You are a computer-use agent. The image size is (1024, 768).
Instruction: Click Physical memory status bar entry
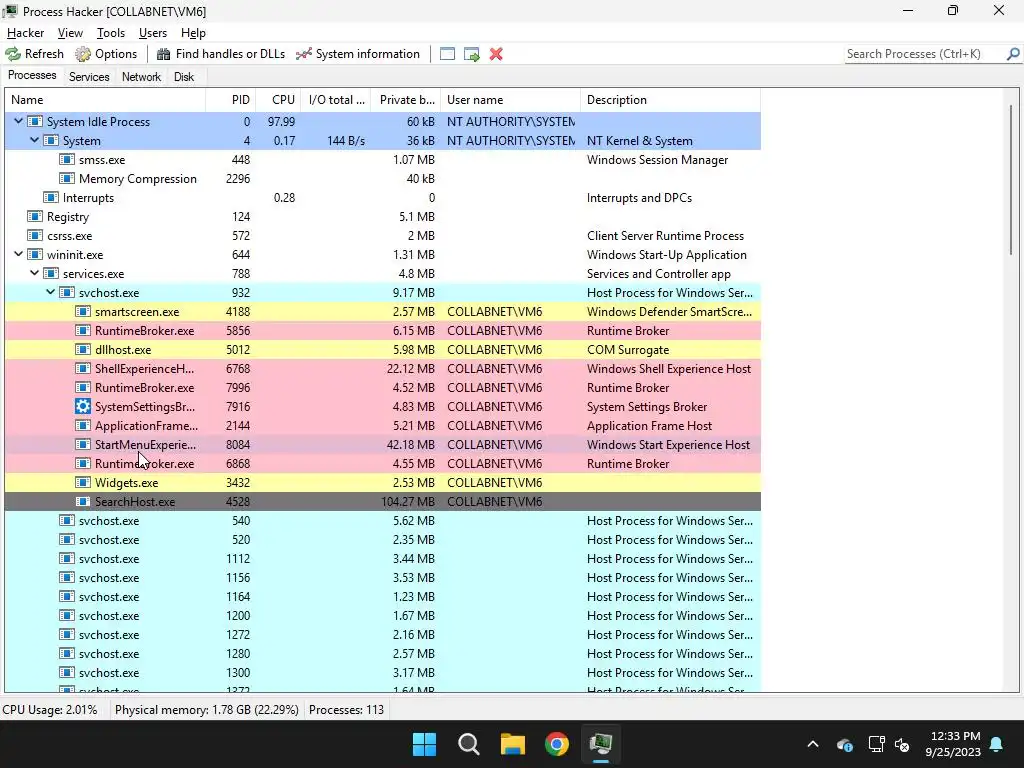206,710
